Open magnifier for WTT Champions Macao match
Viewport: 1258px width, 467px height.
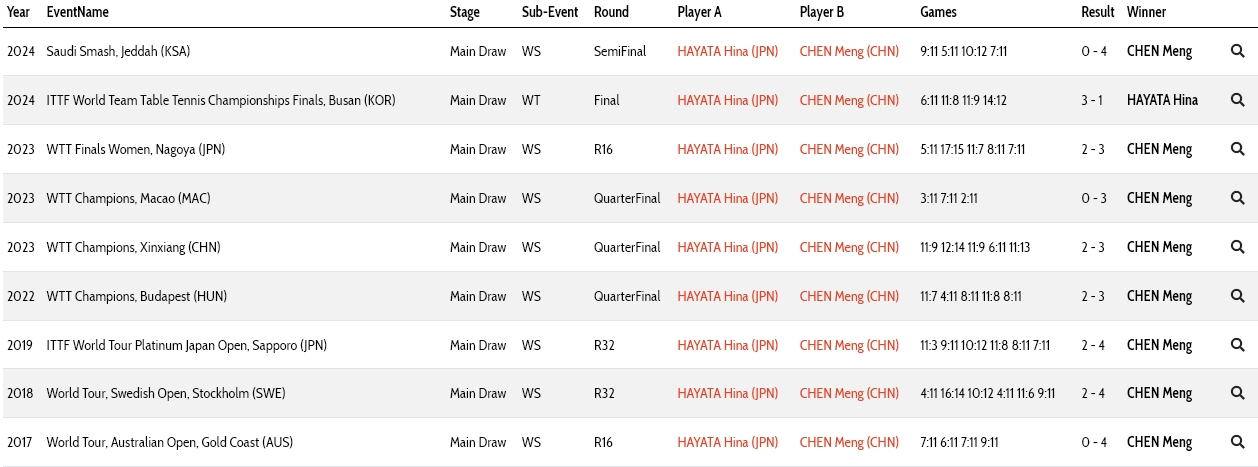pyautogui.click(x=1237, y=198)
